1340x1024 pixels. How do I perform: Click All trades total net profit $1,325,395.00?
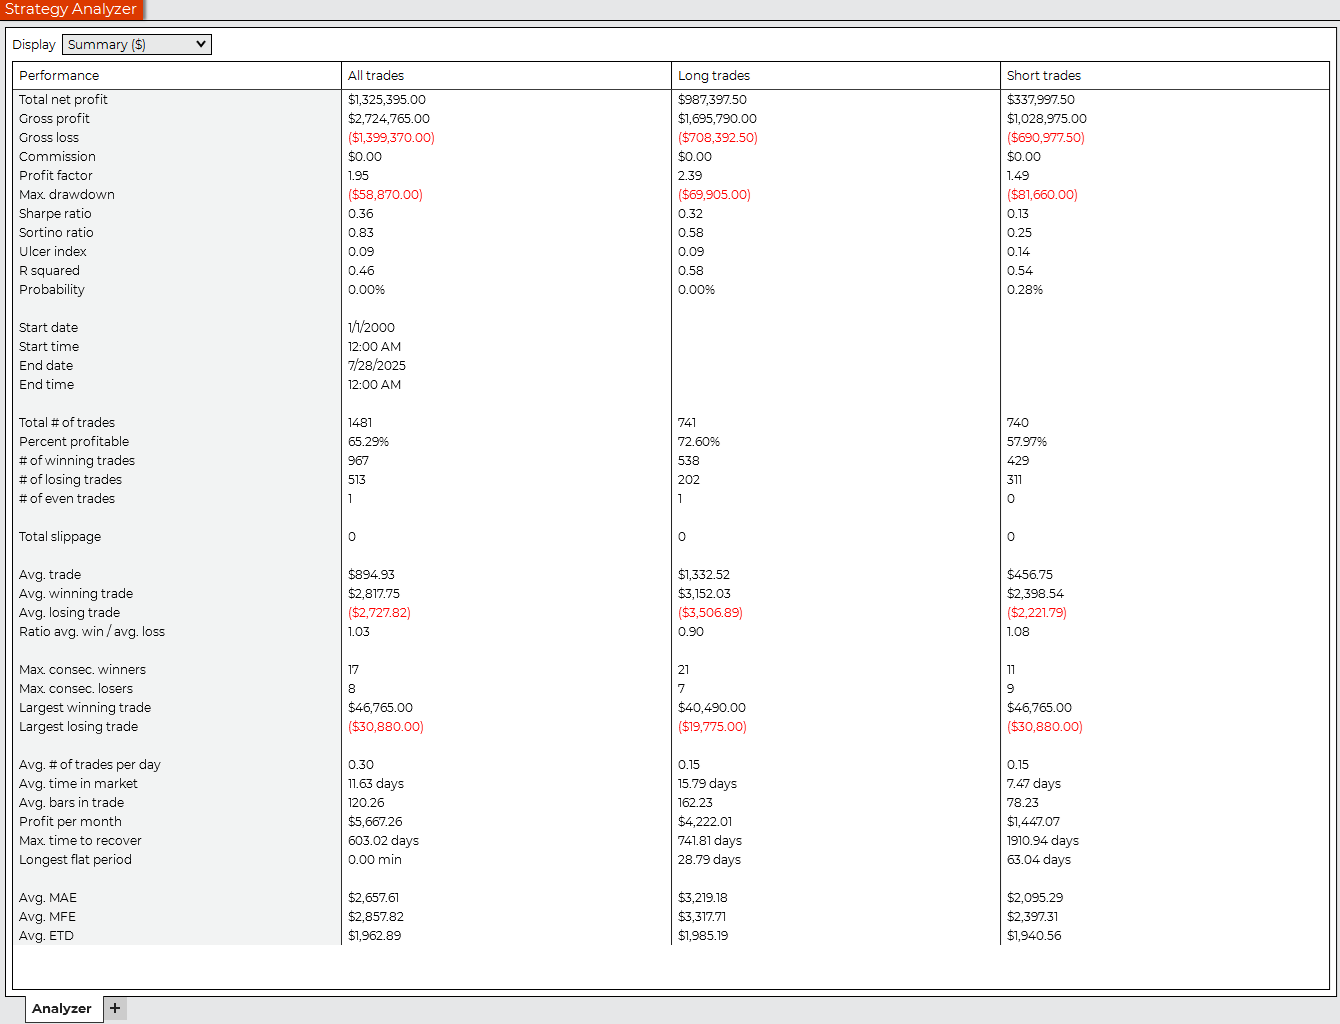pos(387,100)
